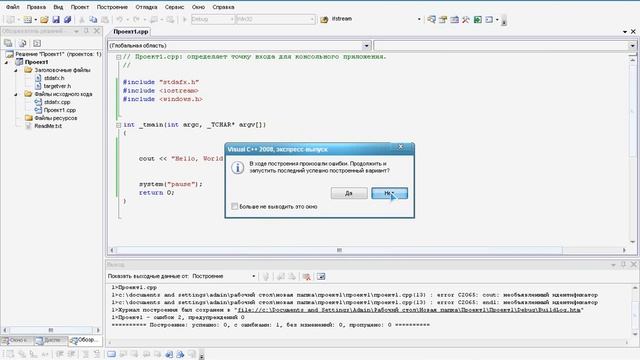This screenshot has width=640, height=360.
Task: Check 'Больше не выводить это окно' checkbox
Action: (234, 207)
